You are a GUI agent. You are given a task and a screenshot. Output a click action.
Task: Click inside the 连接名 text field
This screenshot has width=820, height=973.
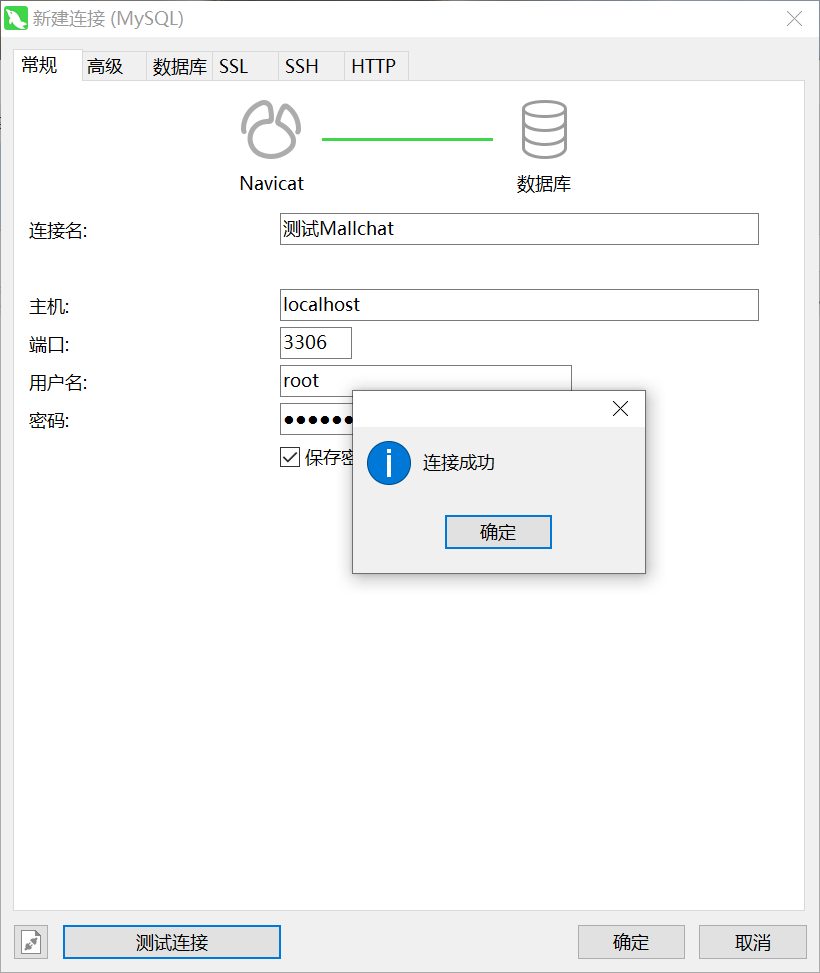[518, 229]
